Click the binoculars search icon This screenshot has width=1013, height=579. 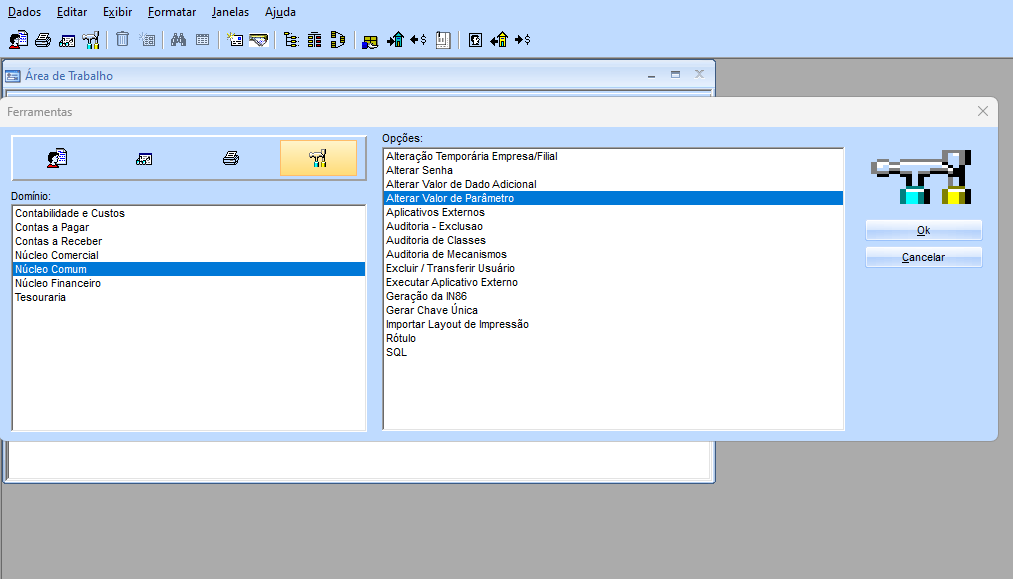(178, 40)
